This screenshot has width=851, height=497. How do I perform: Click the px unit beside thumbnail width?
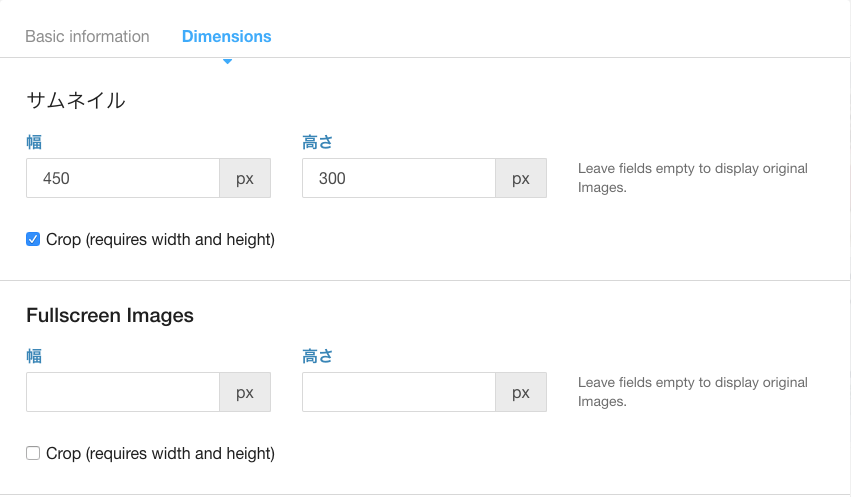[x=245, y=178]
